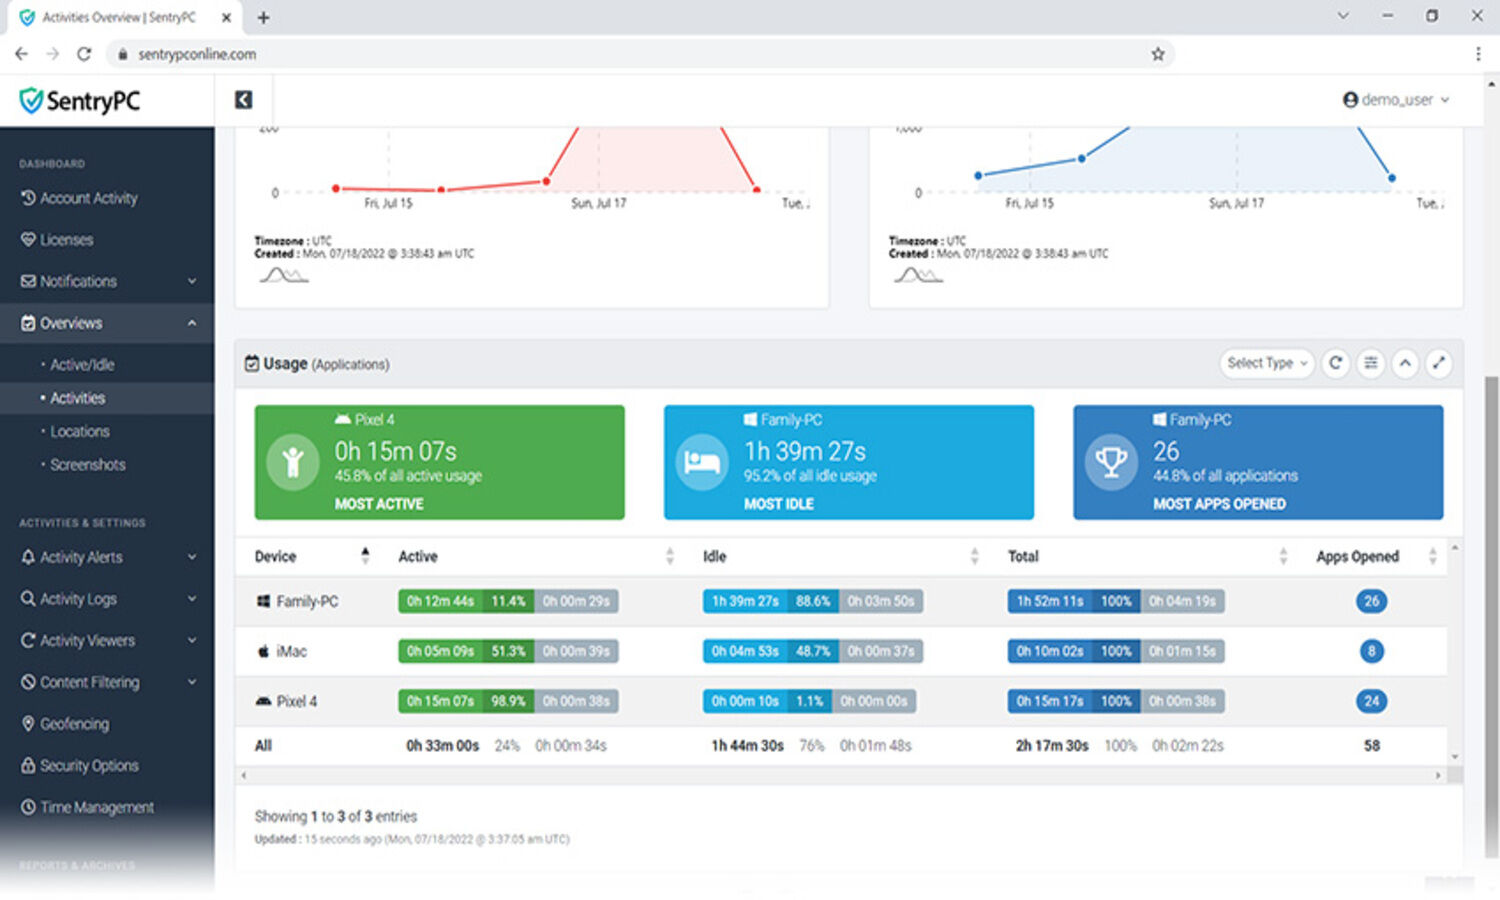Select Locations under Overviews
Image resolution: width=1500 pixels, height=900 pixels.
click(x=79, y=431)
